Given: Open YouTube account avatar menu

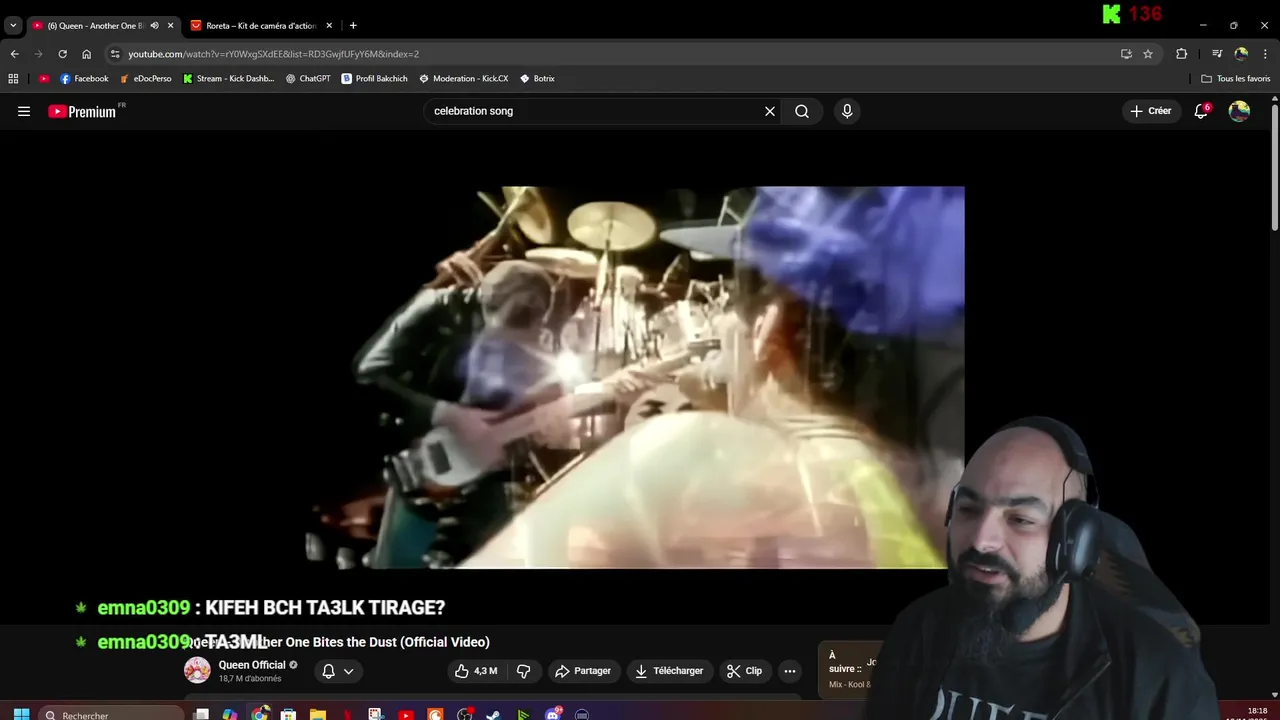Looking at the screenshot, I should (1239, 111).
